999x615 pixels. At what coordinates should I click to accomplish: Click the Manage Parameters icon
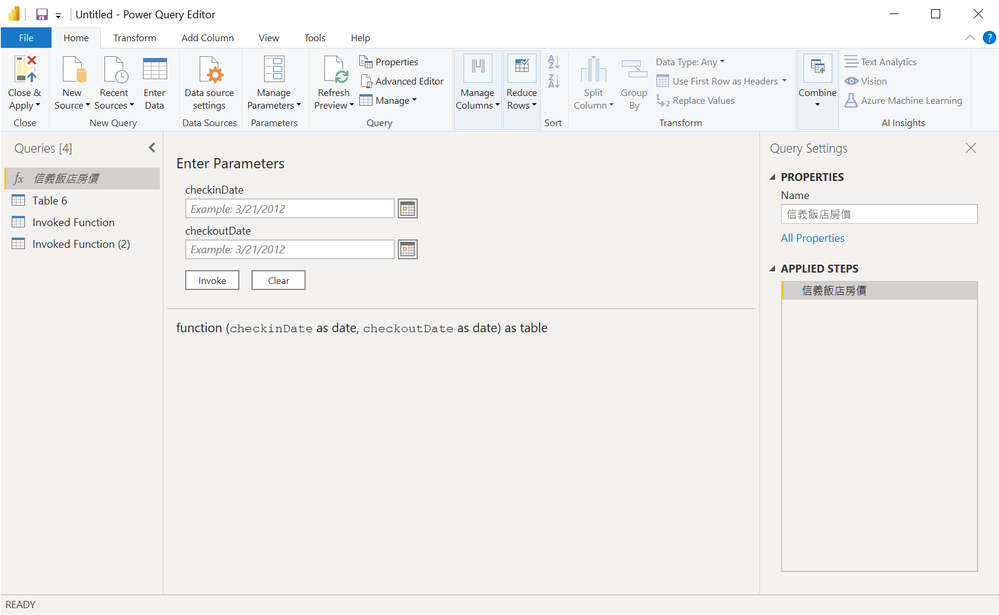point(274,69)
